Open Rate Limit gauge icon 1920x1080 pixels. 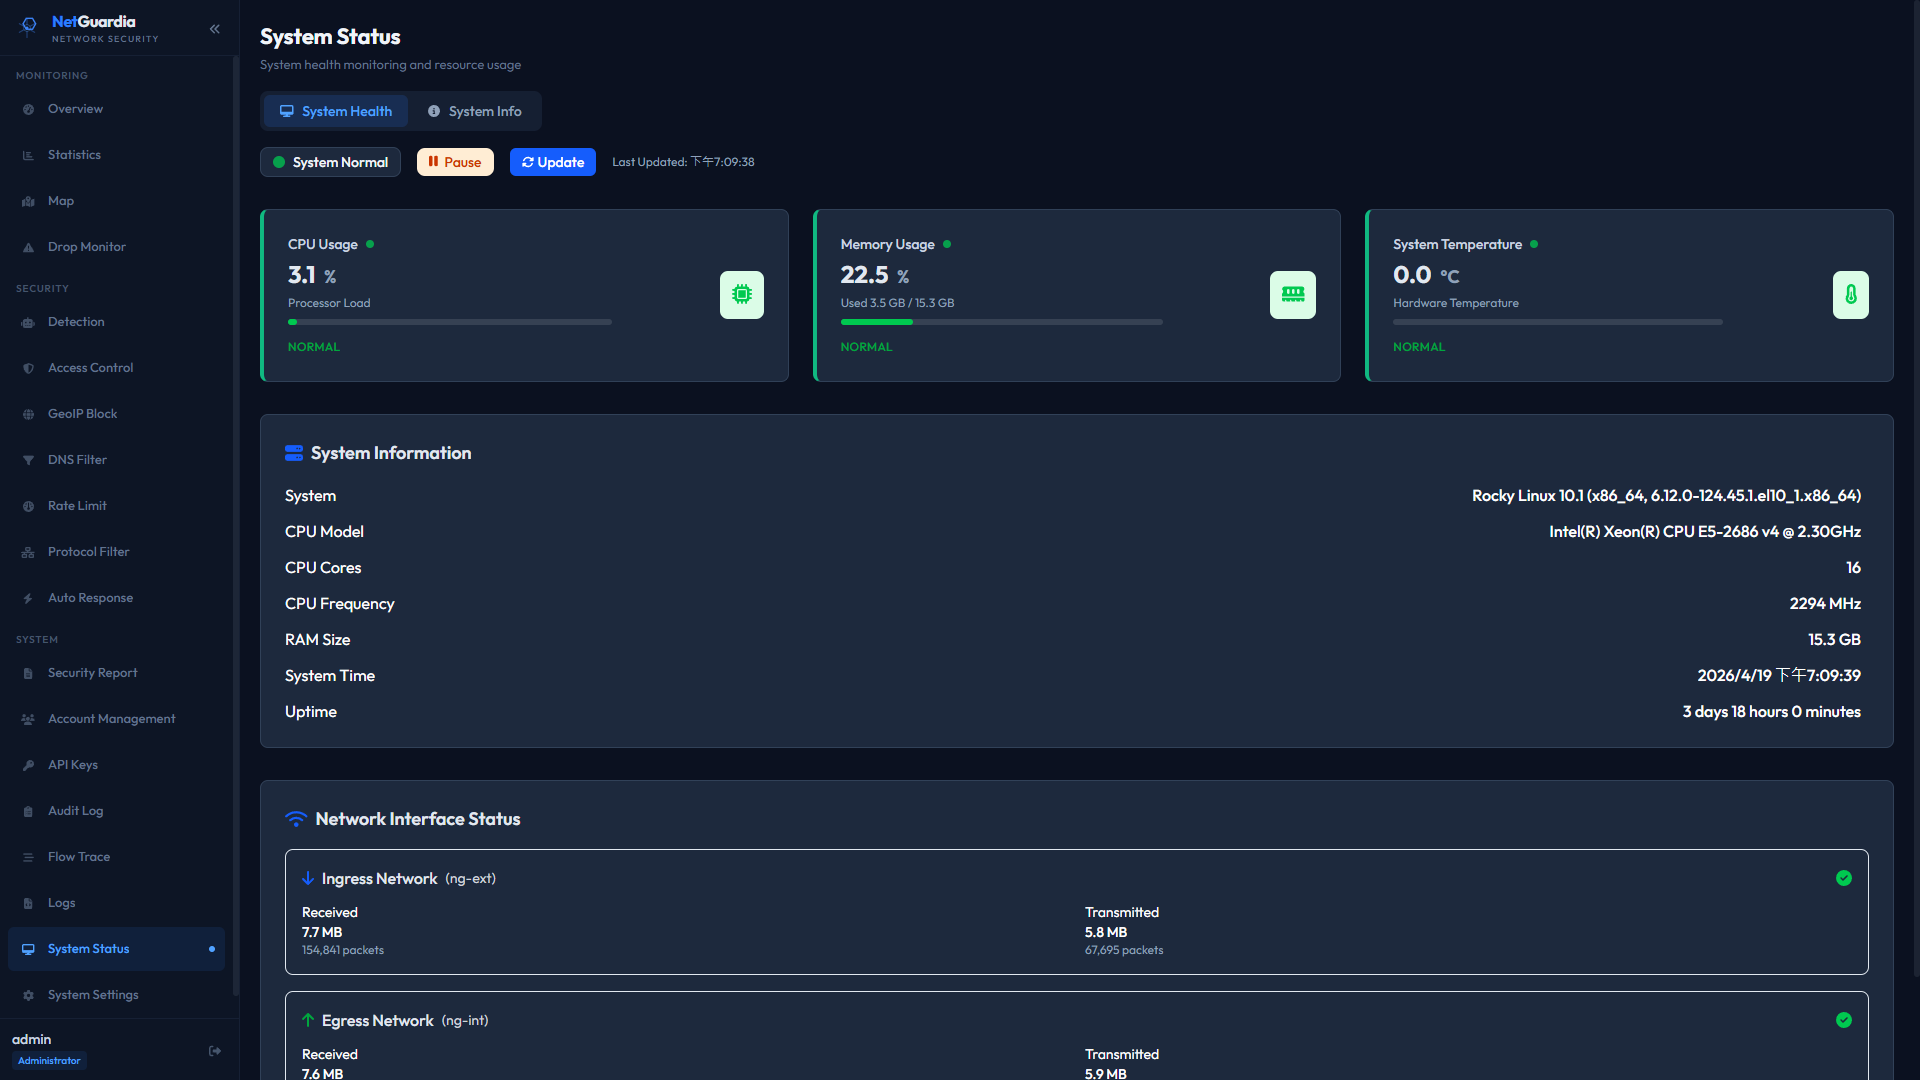point(28,506)
